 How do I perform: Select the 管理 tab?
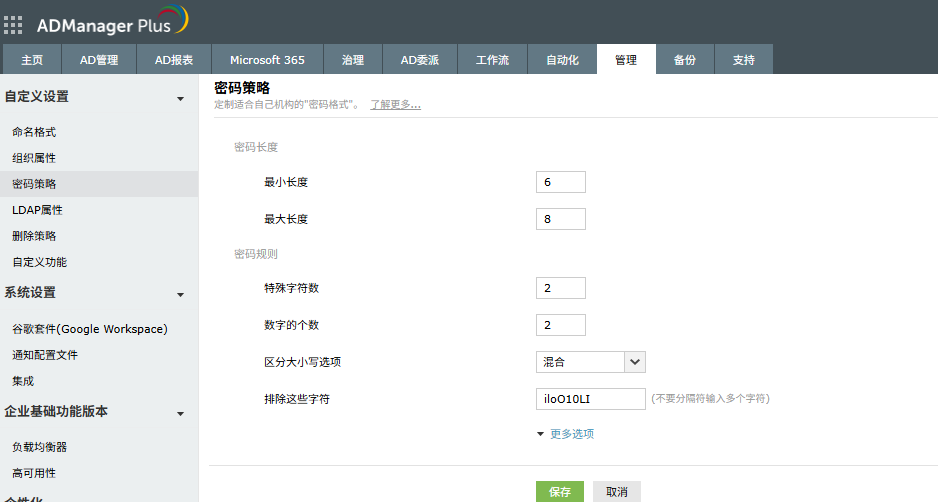626,60
